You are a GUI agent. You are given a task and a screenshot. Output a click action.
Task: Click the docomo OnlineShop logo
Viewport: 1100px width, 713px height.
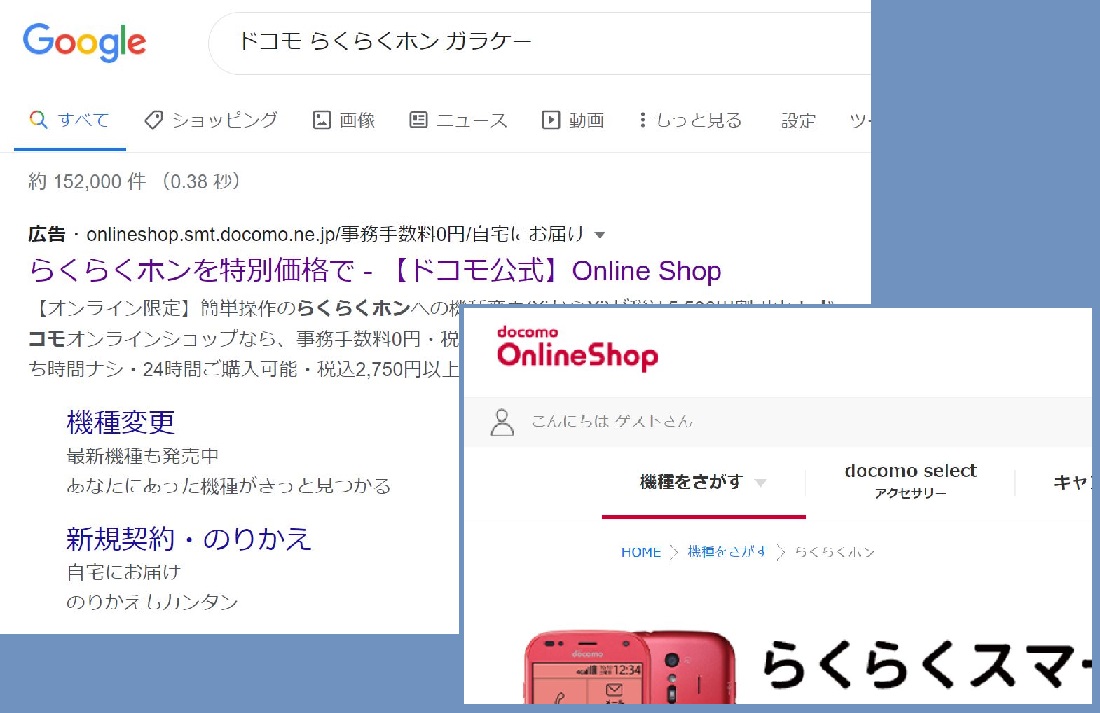tap(577, 347)
